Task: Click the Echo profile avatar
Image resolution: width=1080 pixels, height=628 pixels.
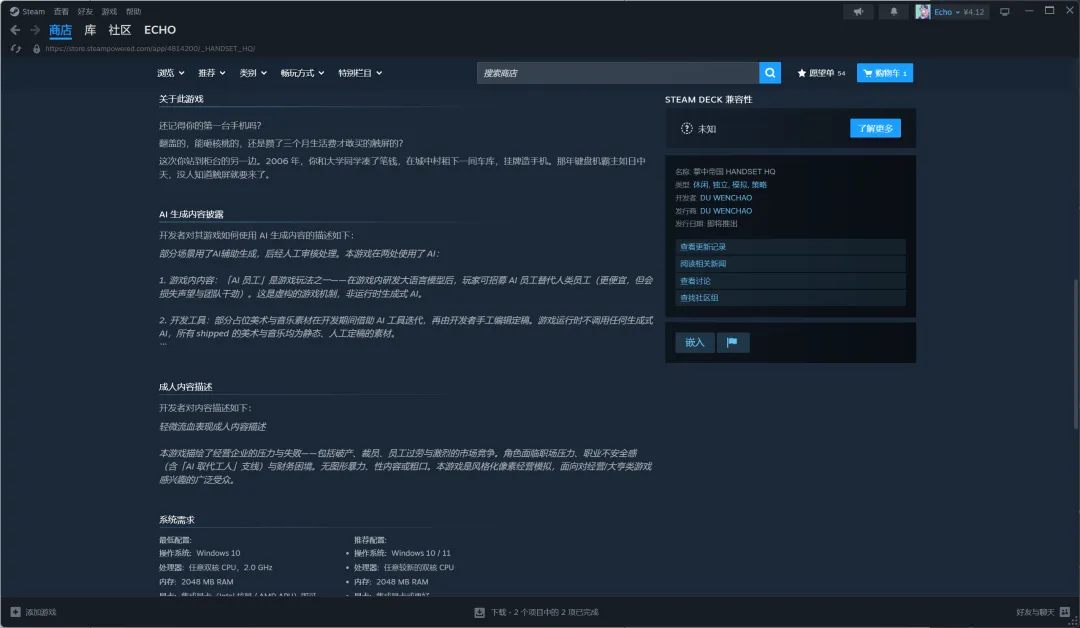Action: click(923, 12)
